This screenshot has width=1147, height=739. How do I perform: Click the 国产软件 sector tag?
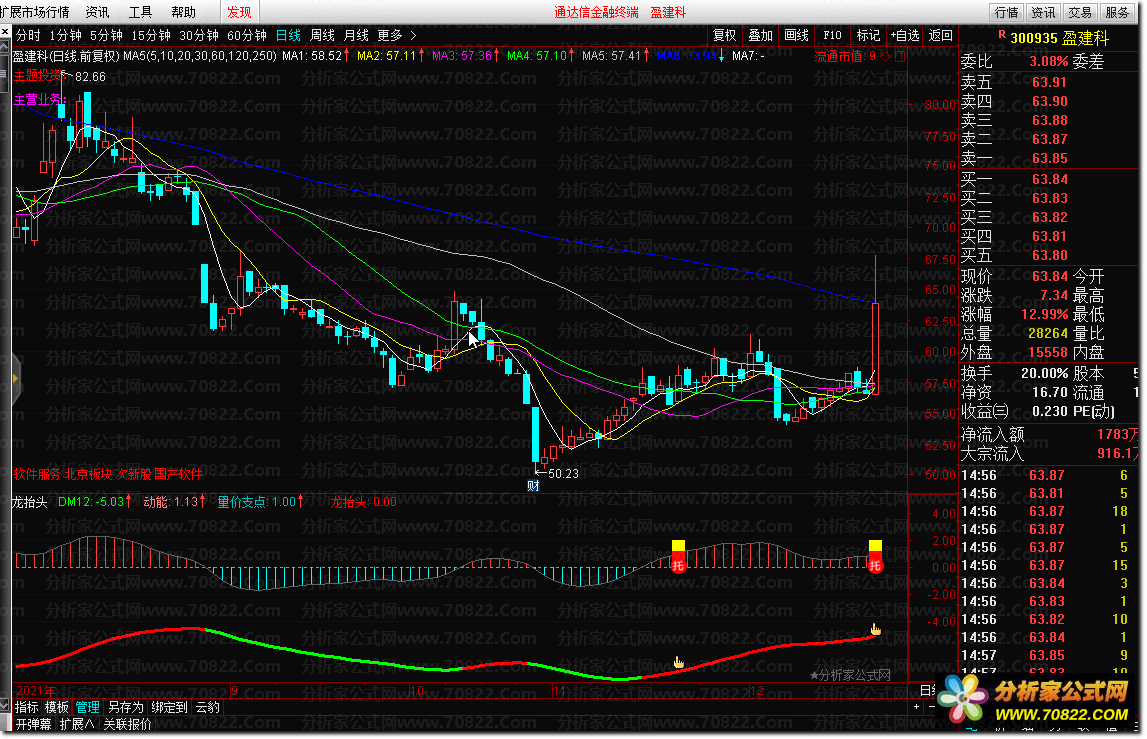pos(178,473)
